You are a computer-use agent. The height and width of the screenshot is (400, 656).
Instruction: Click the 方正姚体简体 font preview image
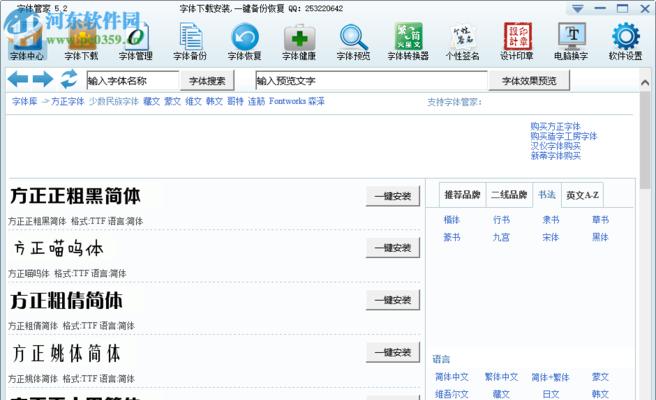(66, 353)
